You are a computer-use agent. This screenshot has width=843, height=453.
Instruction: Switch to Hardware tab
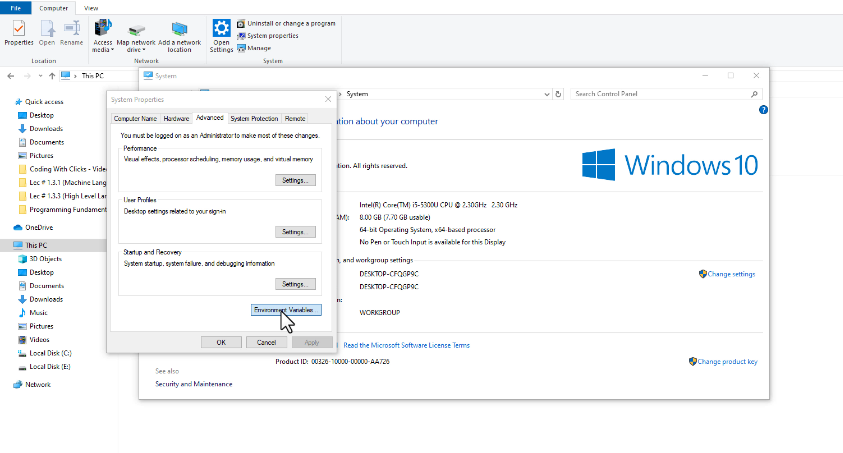(176, 118)
